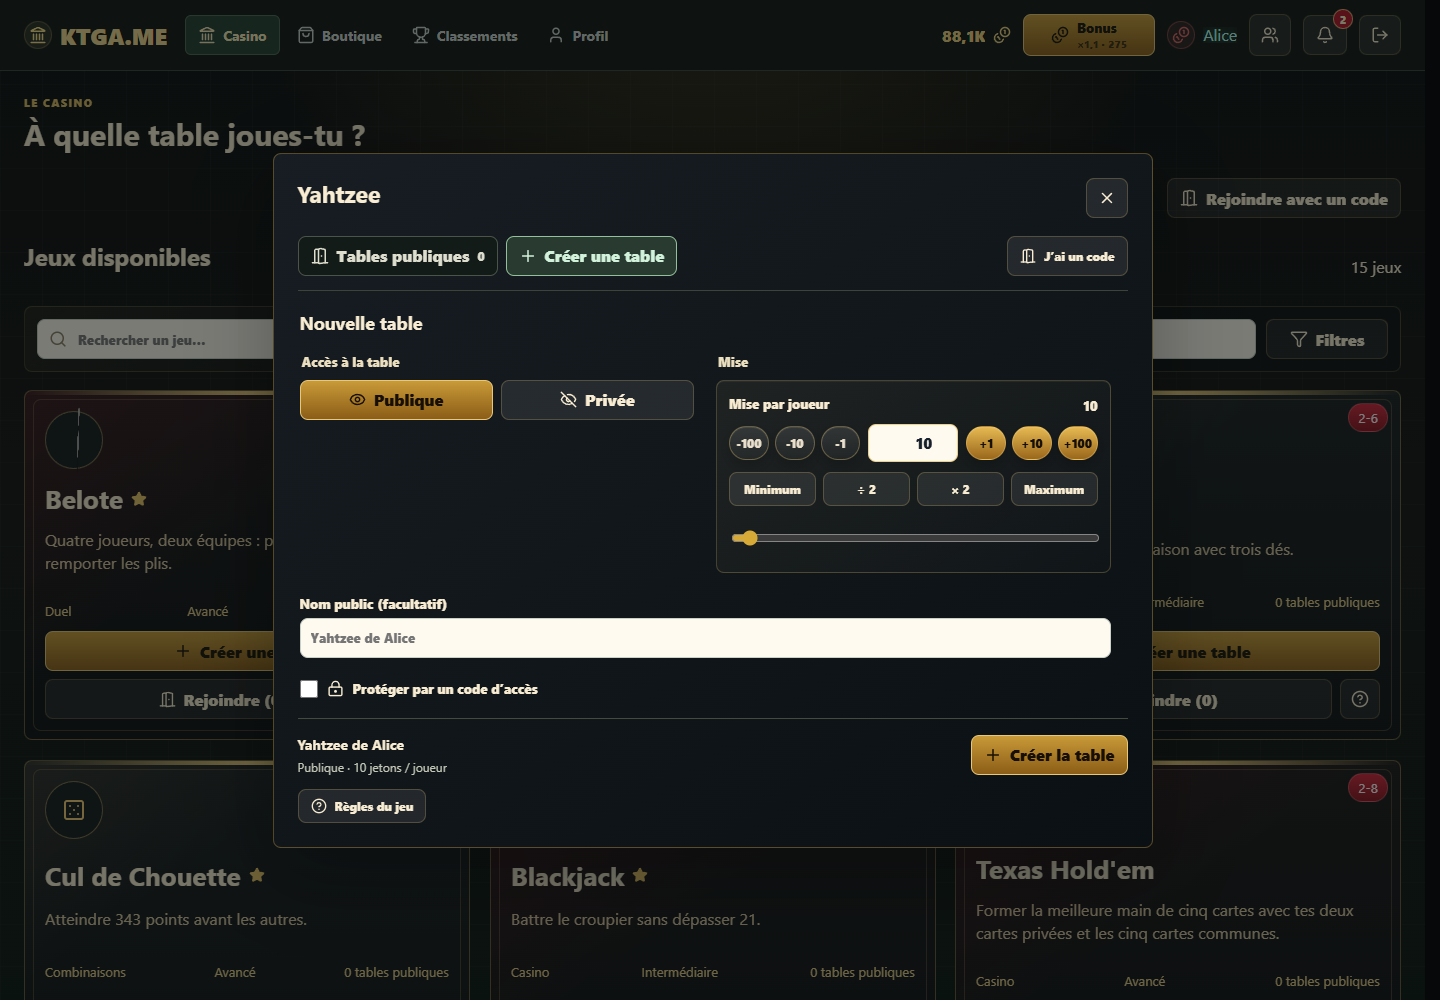The width and height of the screenshot is (1440, 1000).
Task: Open Alice's profile avatar
Action: pyautogui.click(x=1181, y=35)
